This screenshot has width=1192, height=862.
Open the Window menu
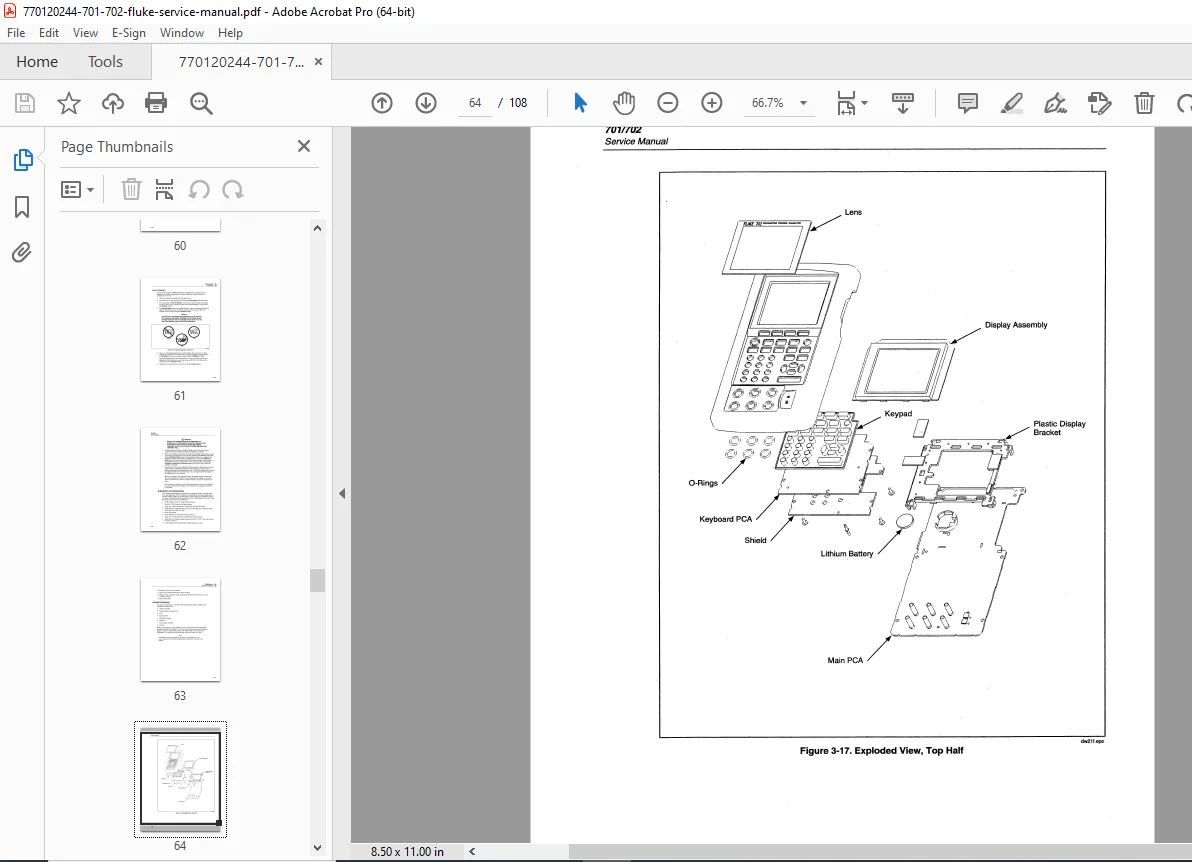pos(182,33)
